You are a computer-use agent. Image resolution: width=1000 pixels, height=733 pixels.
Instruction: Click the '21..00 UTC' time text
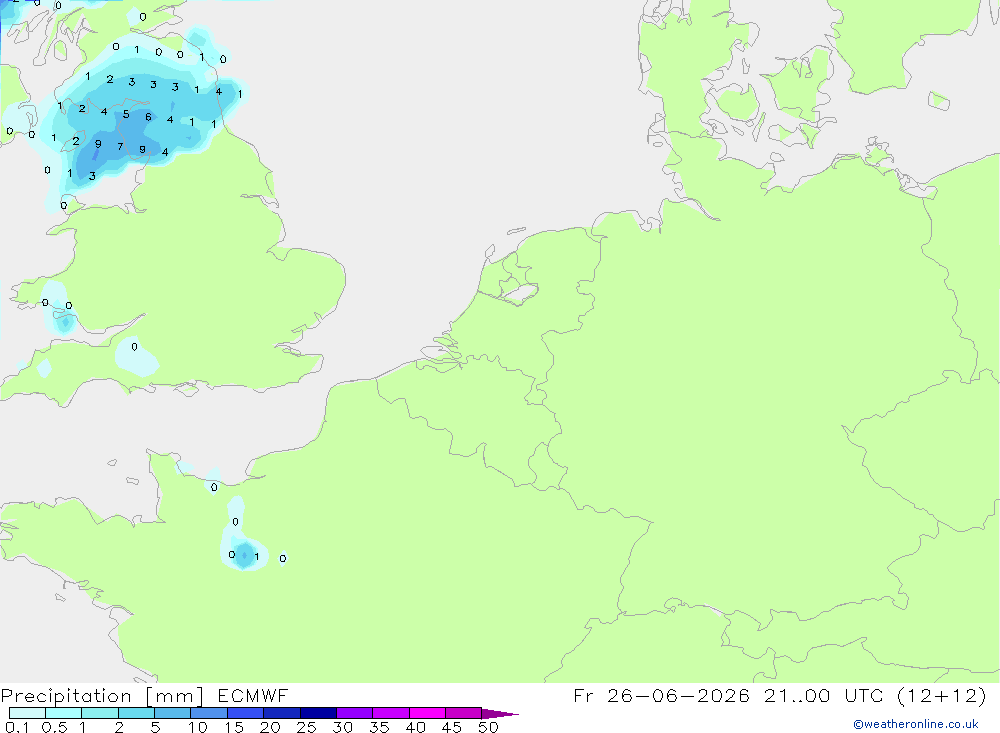point(824,695)
